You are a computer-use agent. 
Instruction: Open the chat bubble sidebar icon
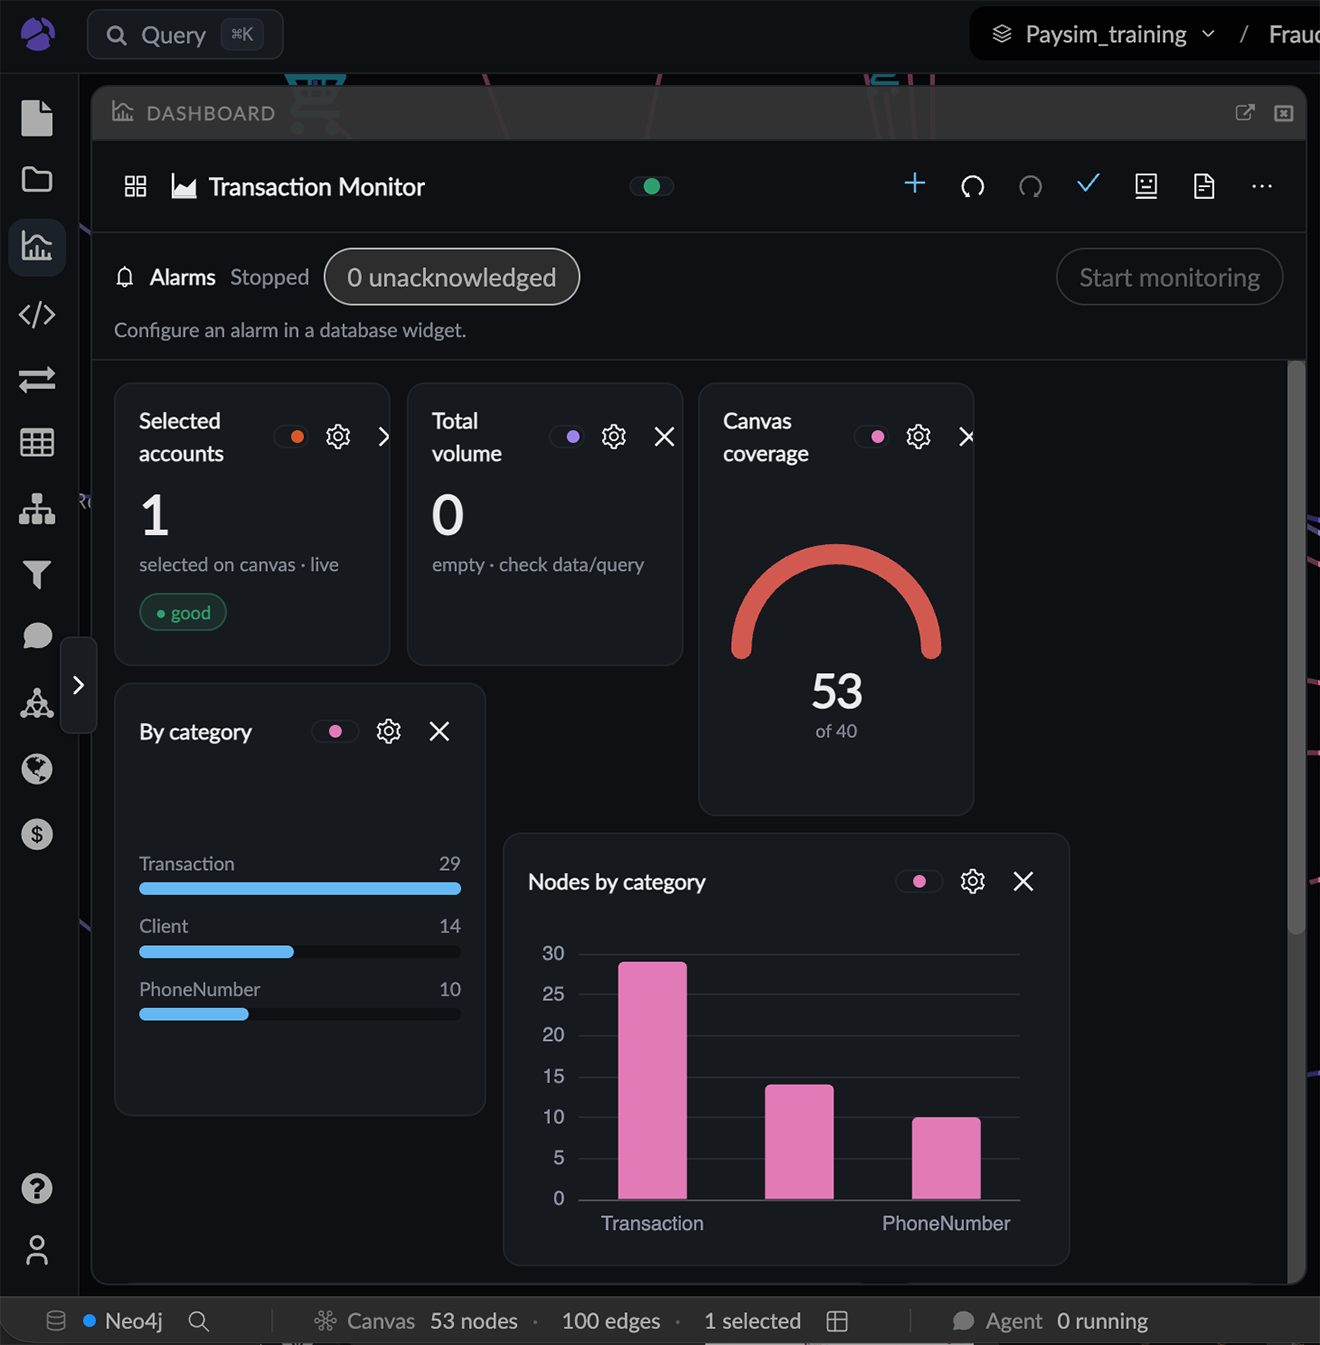point(37,636)
